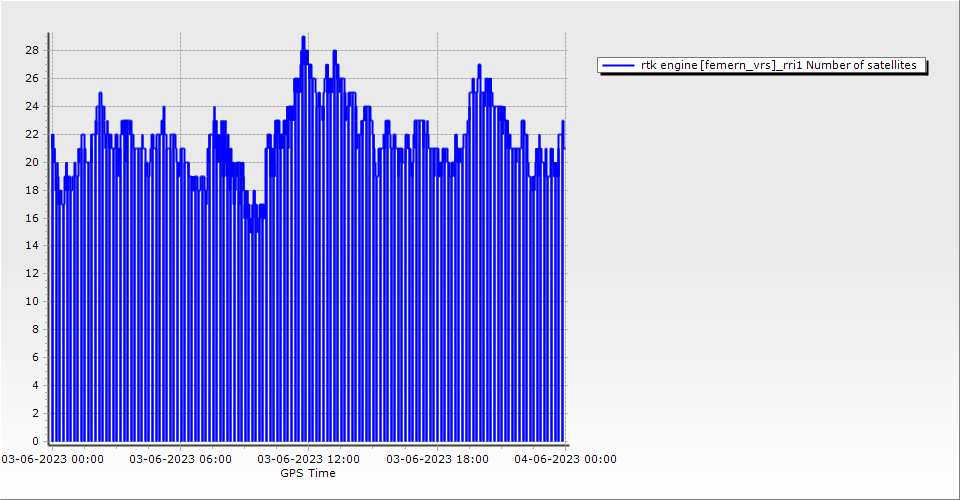
Task: Click the y-axis tick label 24
Action: [x=33, y=106]
